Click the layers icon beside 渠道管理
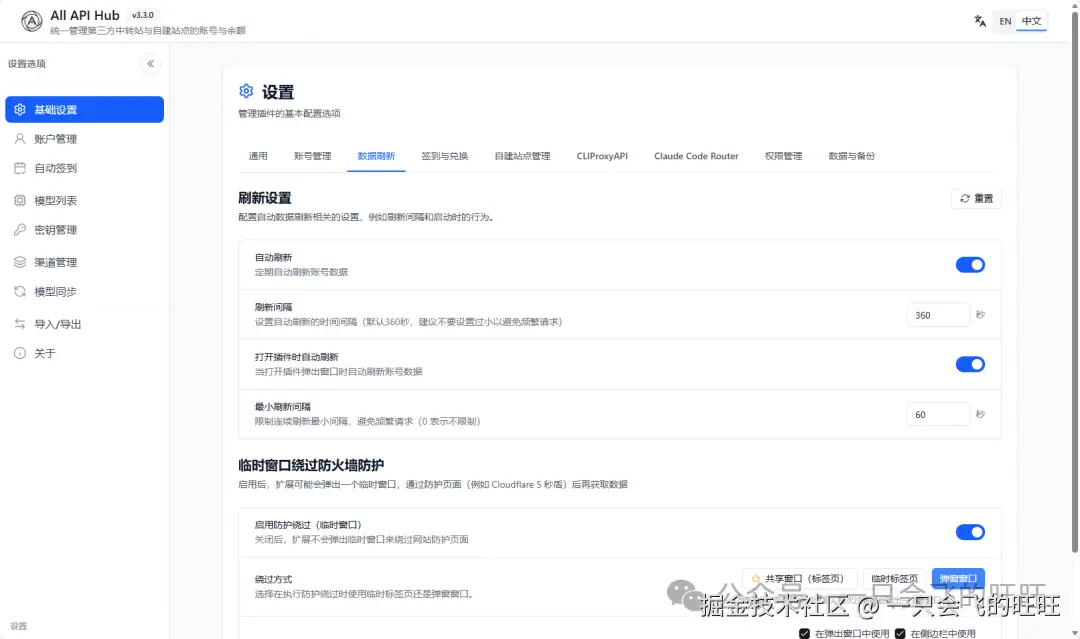 click(x=20, y=262)
